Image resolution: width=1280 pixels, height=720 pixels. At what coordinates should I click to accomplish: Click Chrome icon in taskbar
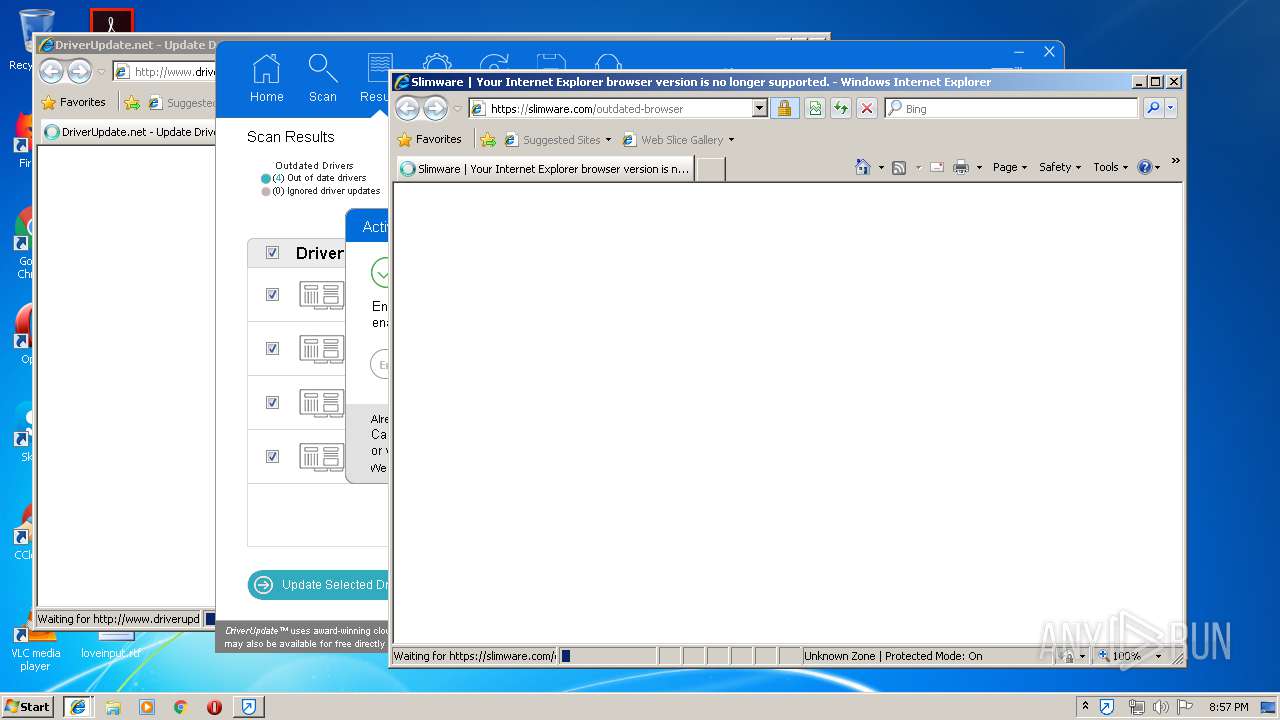(x=180, y=707)
